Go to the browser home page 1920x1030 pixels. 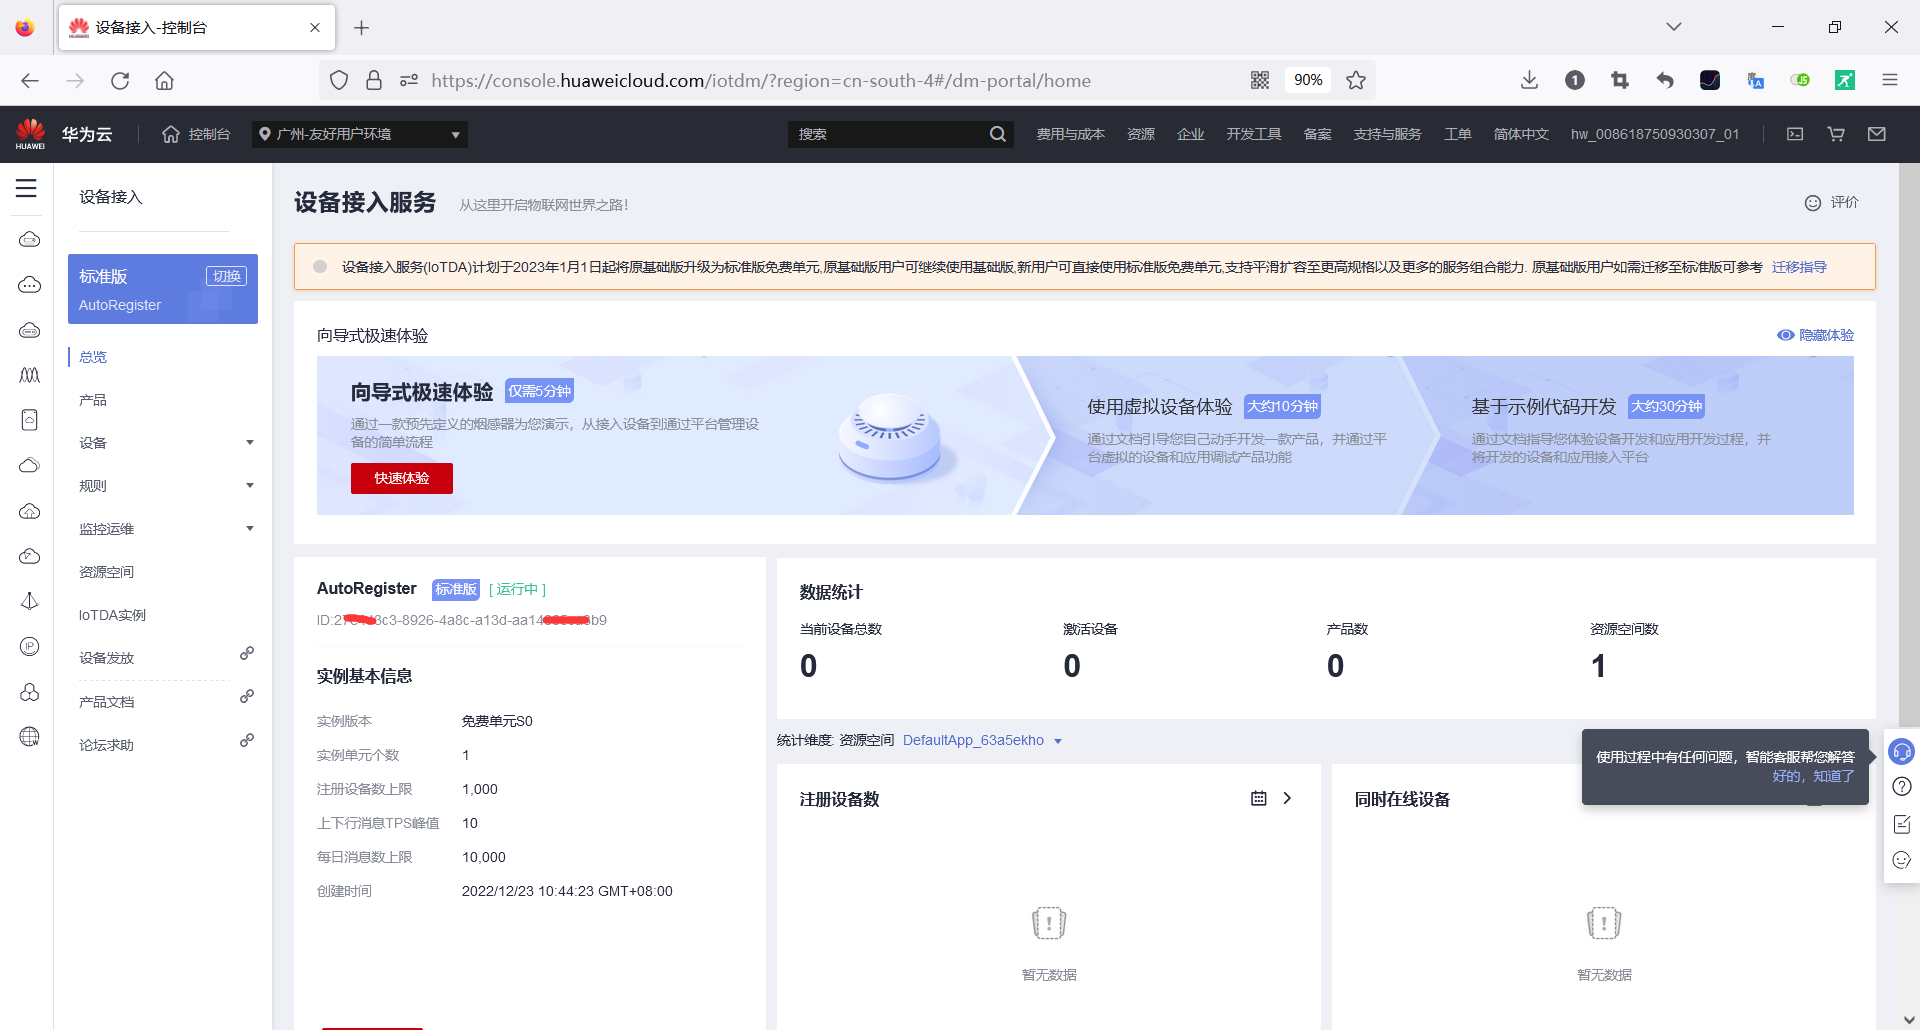tap(164, 80)
